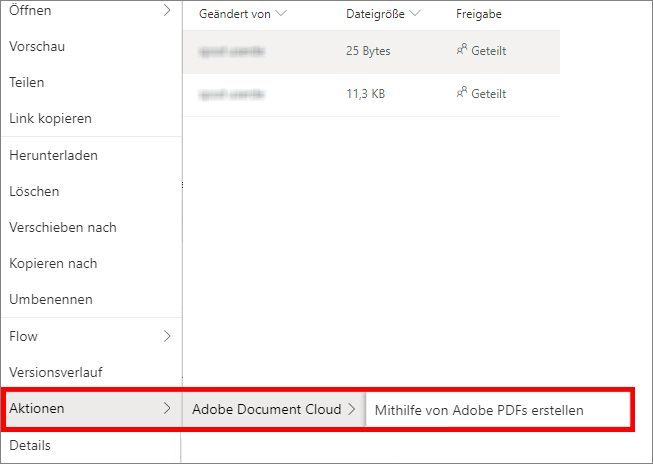Click shared icon beside 11,3 KB file
This screenshot has width=653, height=464.
[462, 93]
